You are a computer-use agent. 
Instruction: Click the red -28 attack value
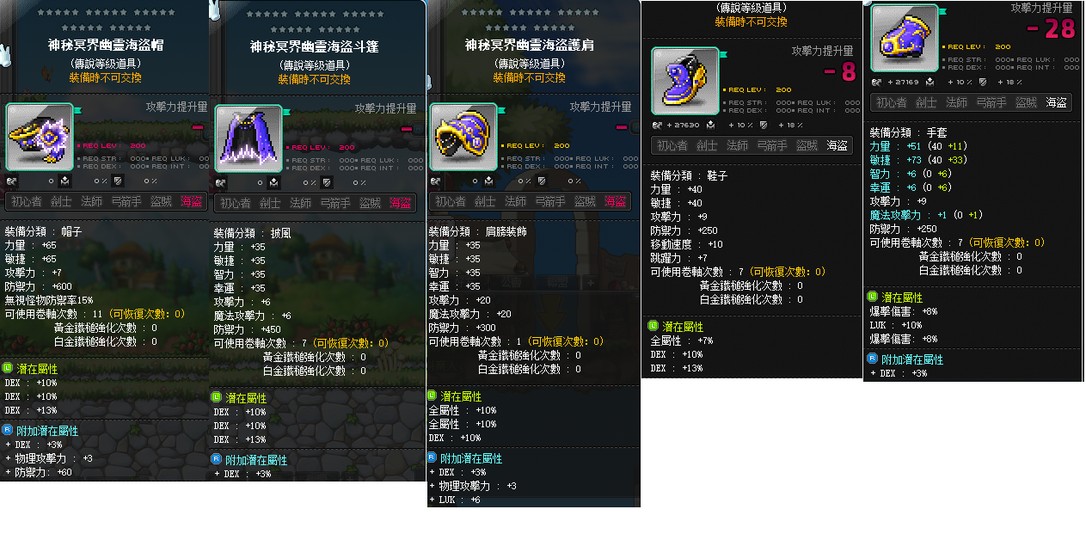(1051, 30)
